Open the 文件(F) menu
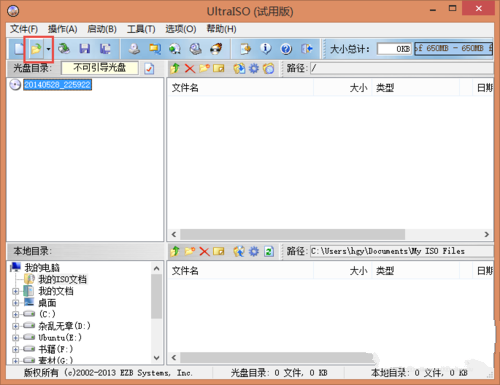Viewport: 500px width, 385px height. coord(24,29)
